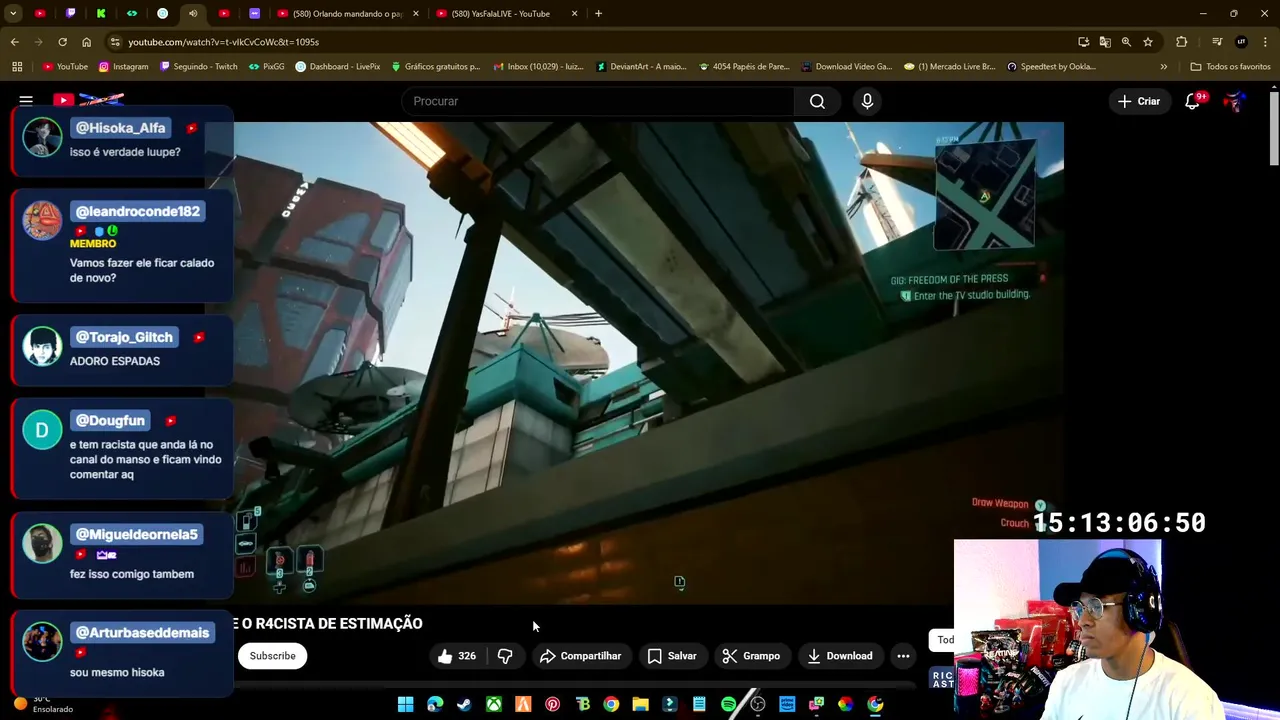
Task: Open Mercado Livre bookmark
Action: (949, 67)
